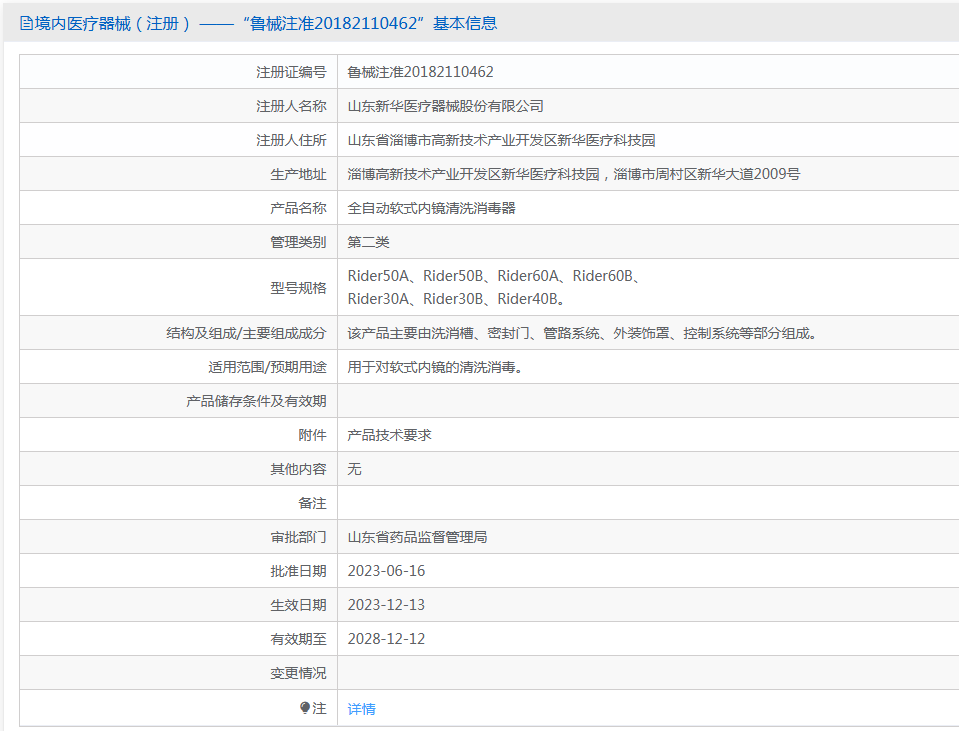Click registration number 鲁械注准20182110462 cell
This screenshot has width=959, height=731.
tap(420, 72)
